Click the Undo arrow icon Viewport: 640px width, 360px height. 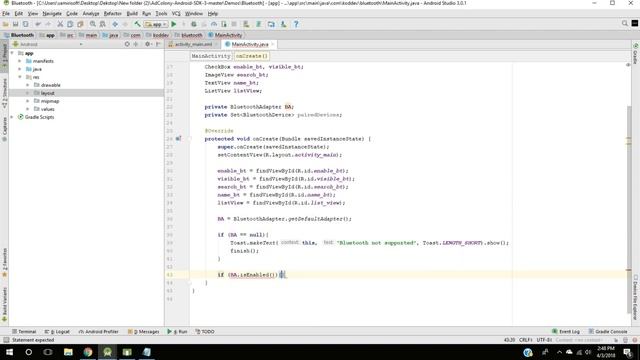click(x=38, y=24)
